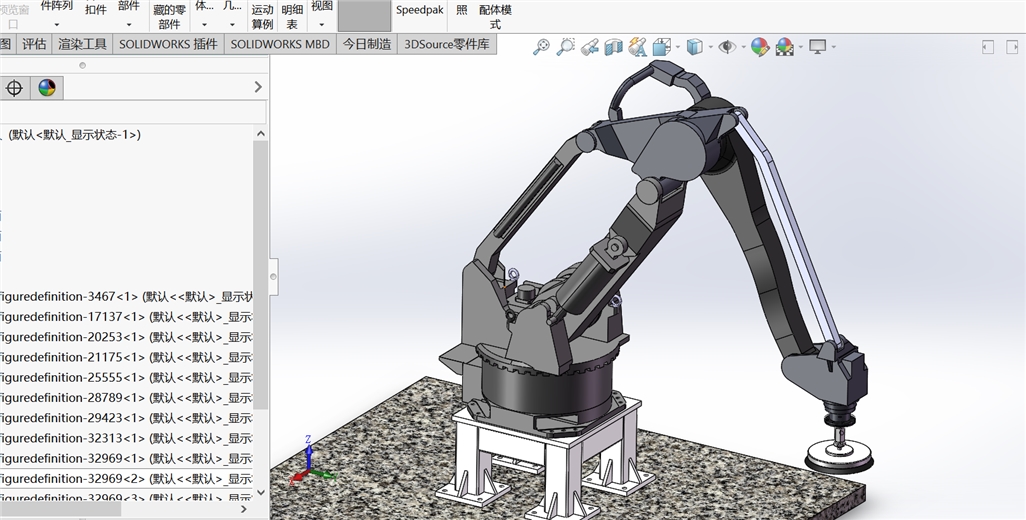
Task: Activate the Section View icon
Action: coord(613,46)
